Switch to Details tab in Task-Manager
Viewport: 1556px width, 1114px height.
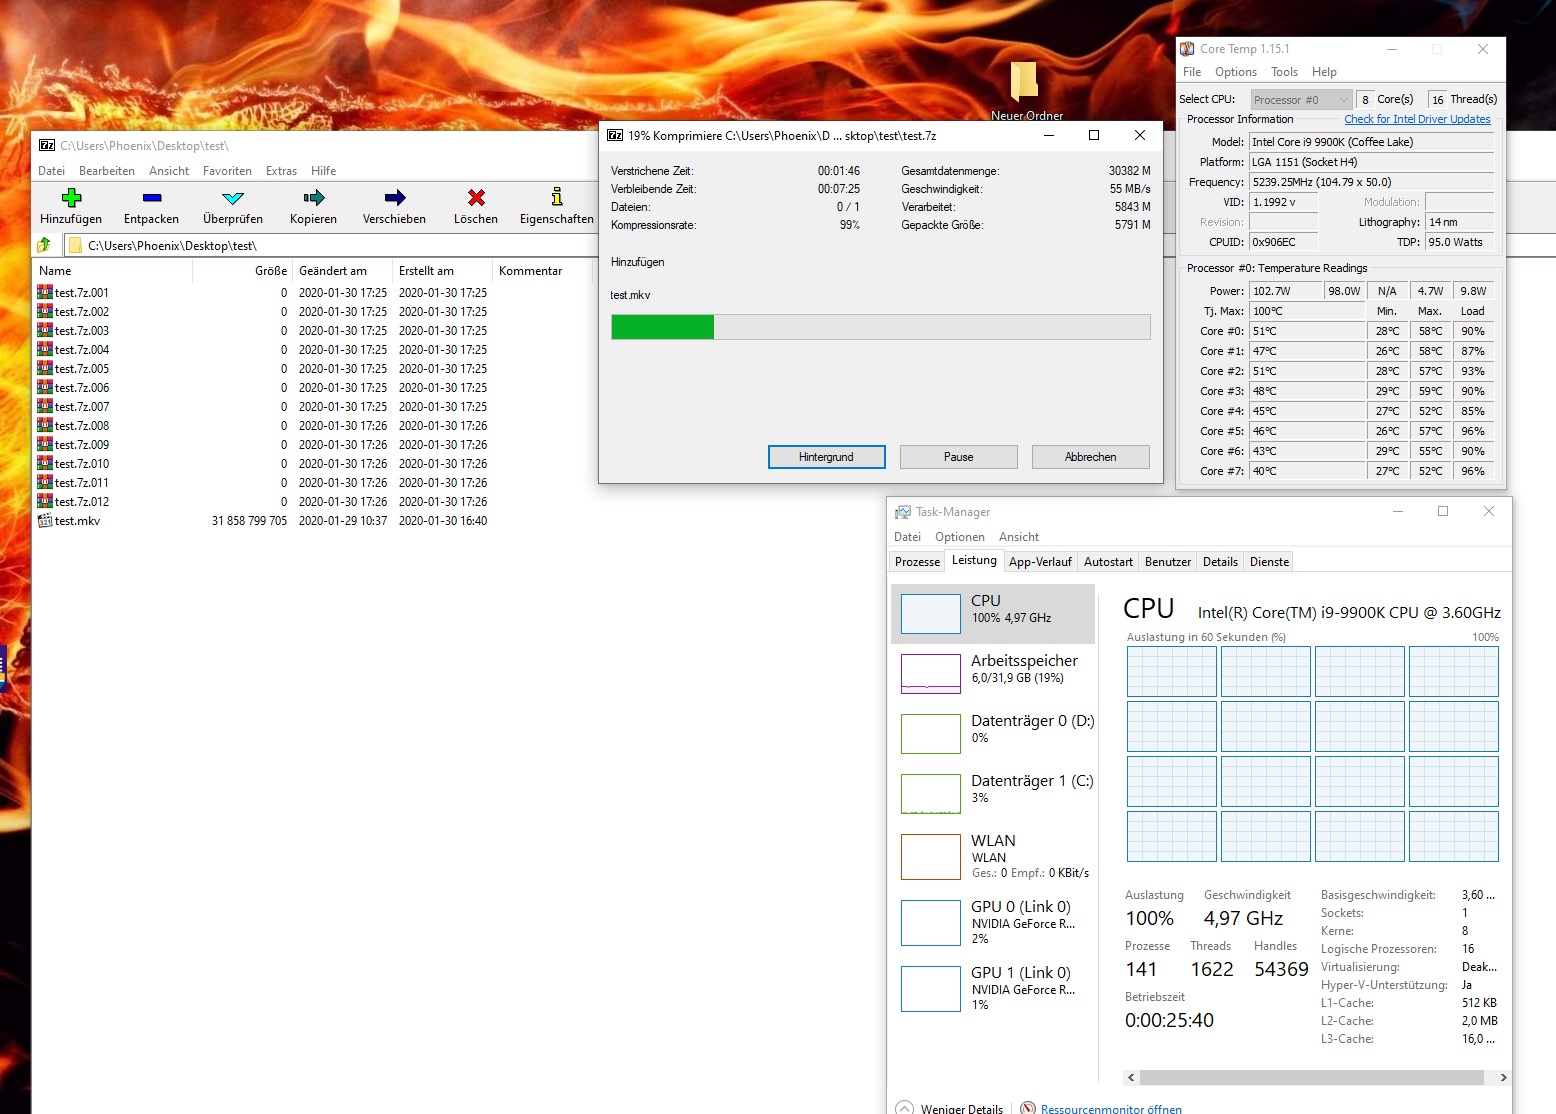pyautogui.click(x=1220, y=562)
